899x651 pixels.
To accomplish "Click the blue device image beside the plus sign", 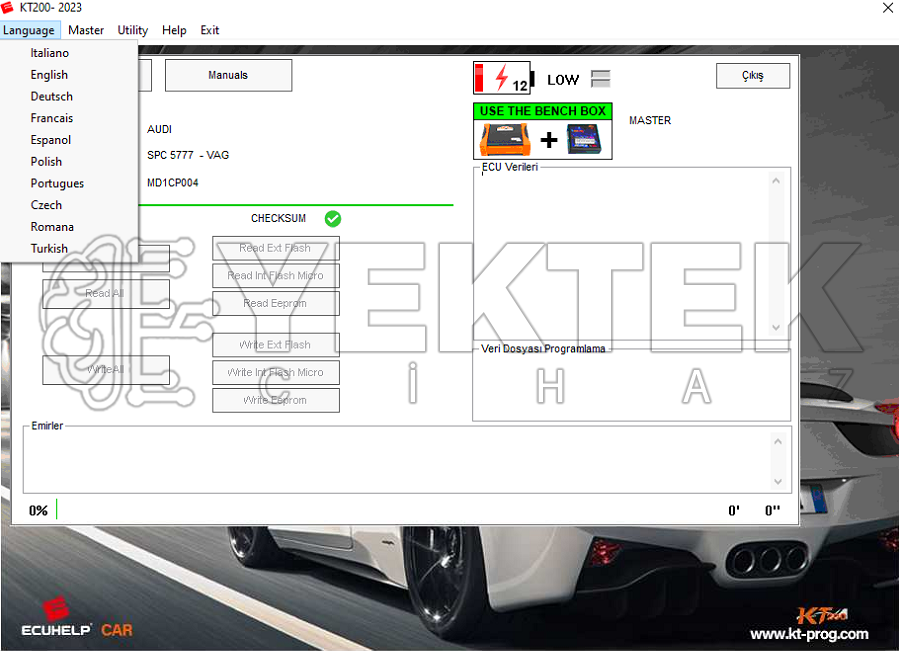I will tap(584, 137).
